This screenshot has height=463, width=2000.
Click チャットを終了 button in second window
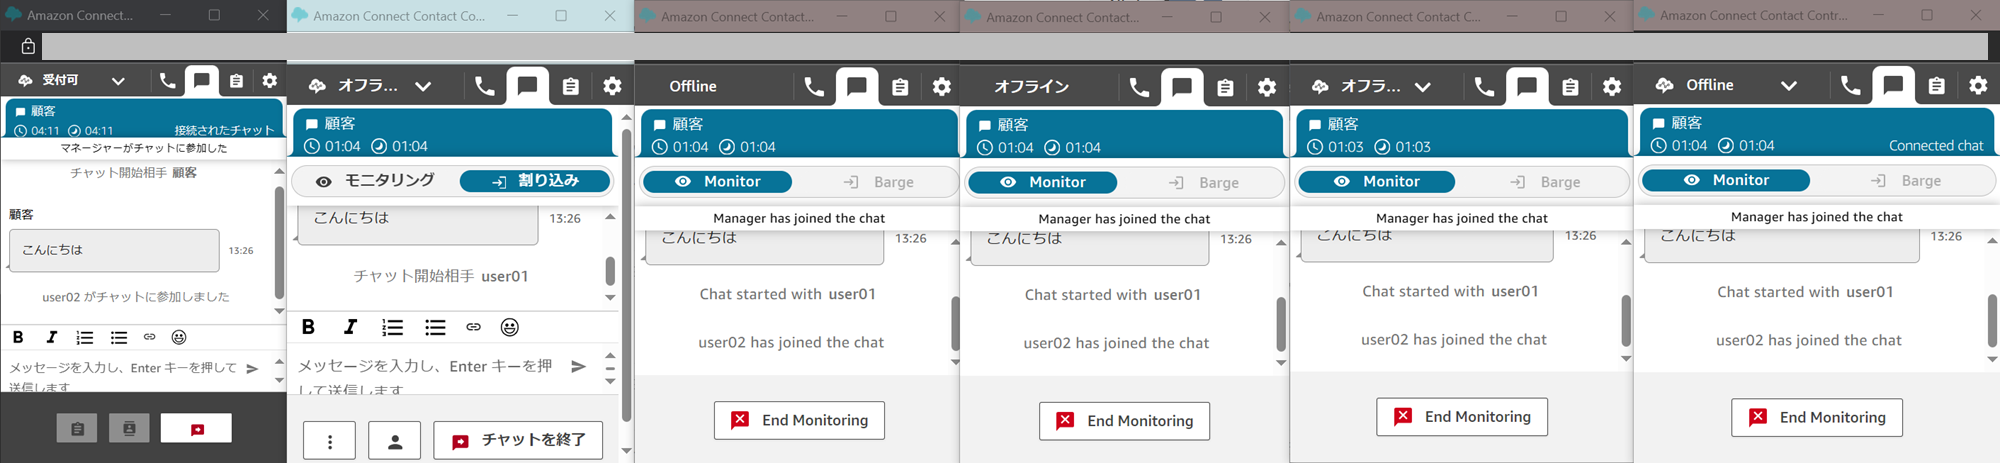(x=518, y=441)
